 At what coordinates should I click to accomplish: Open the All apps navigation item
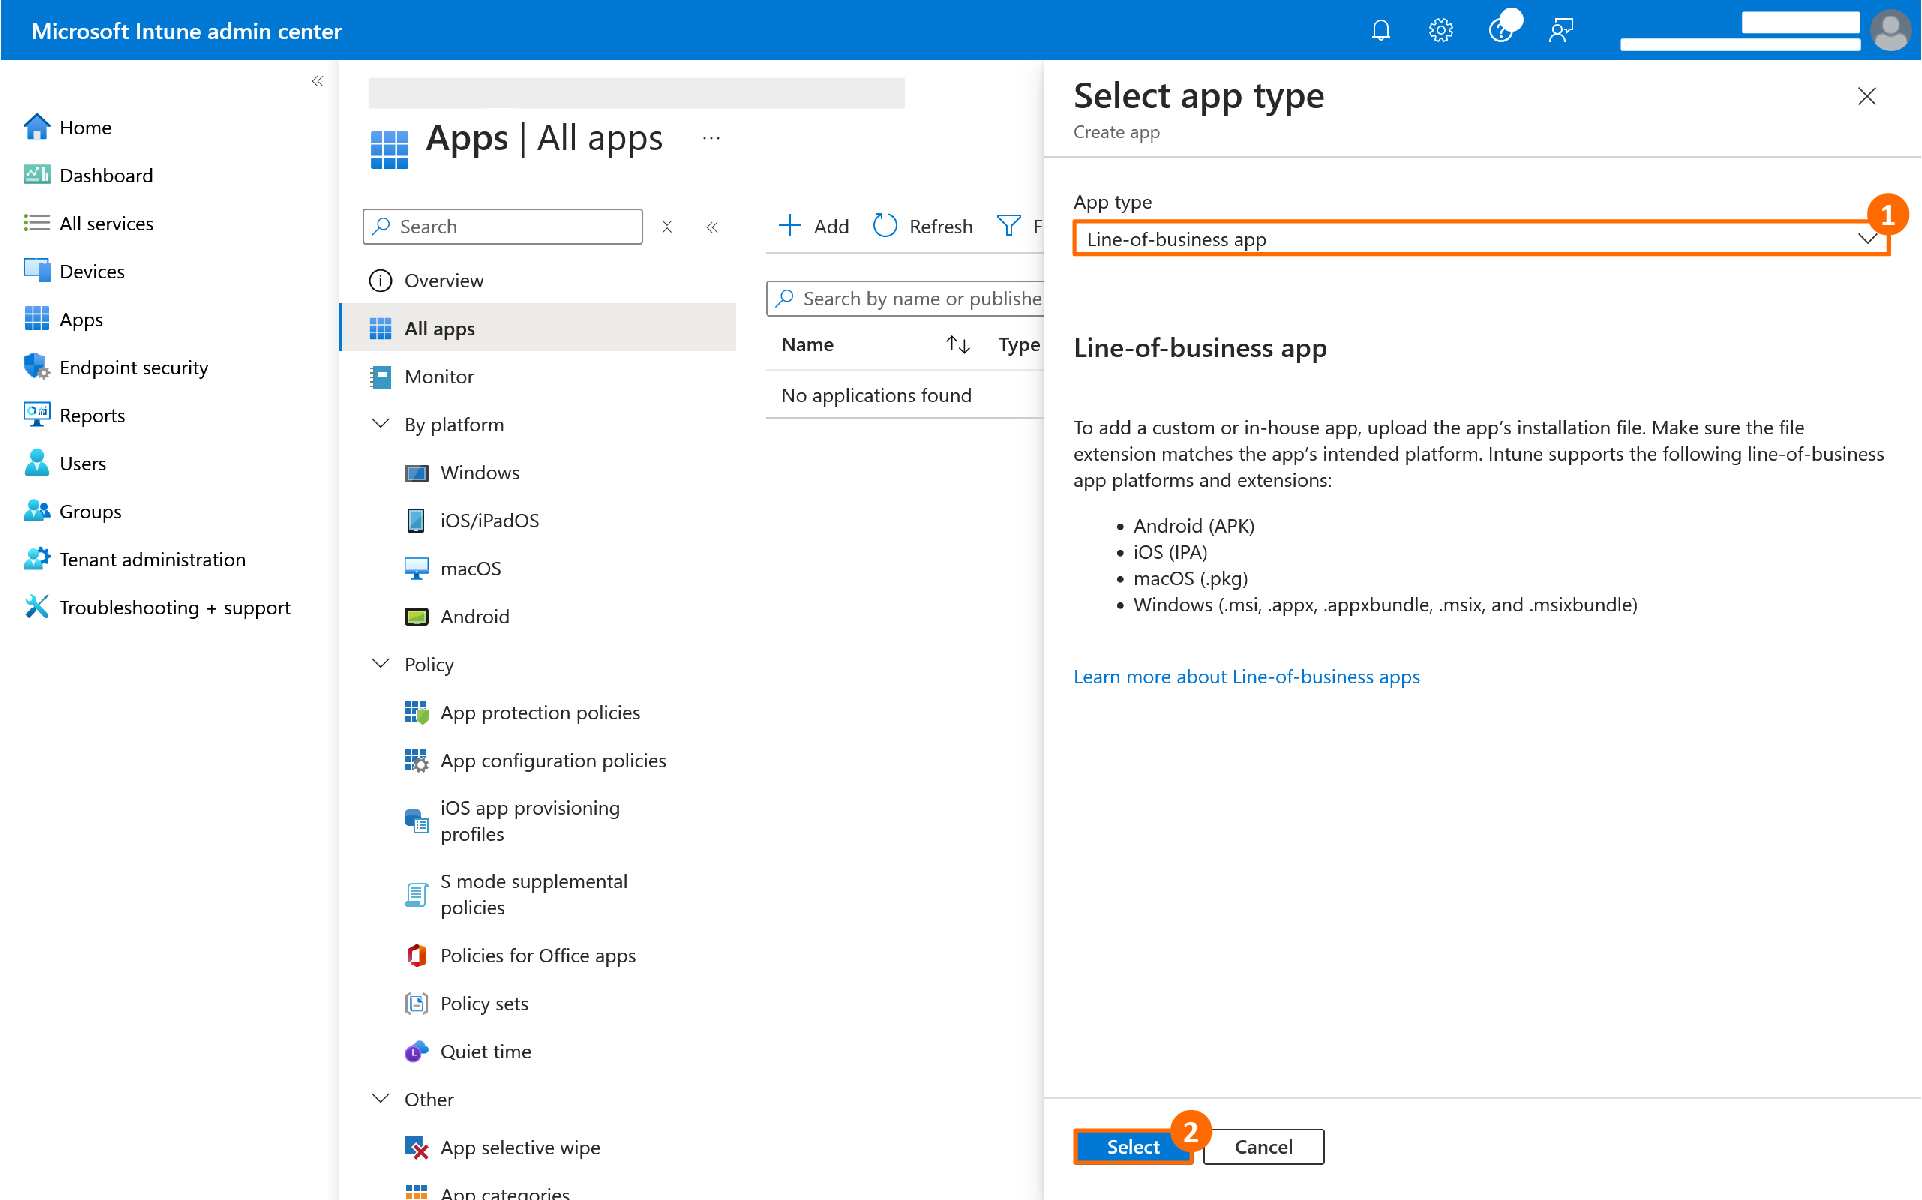point(438,328)
